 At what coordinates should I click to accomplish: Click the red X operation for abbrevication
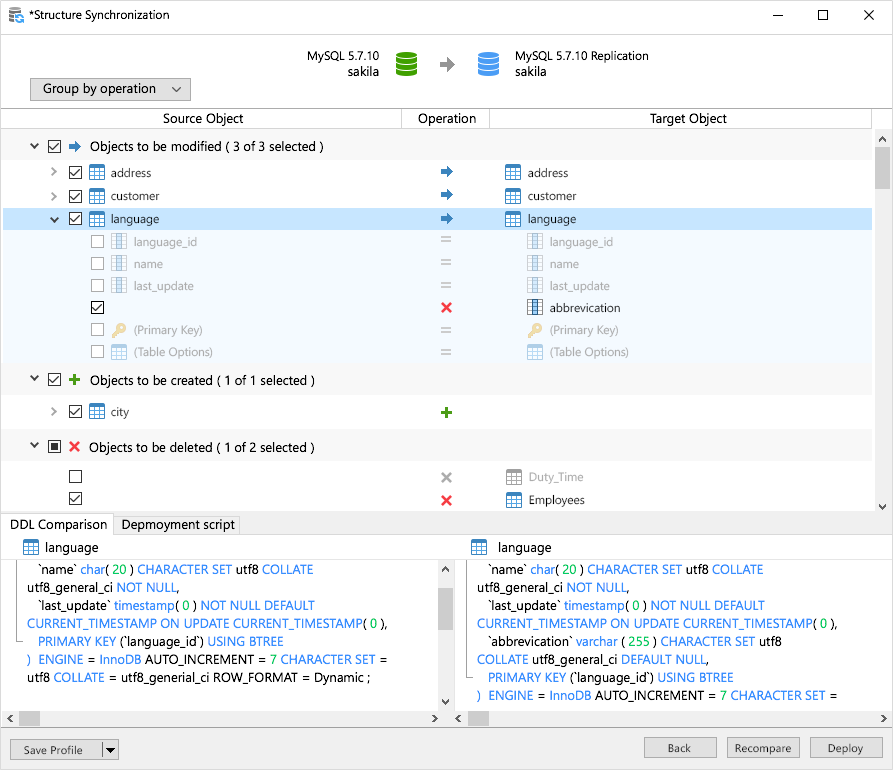446,308
